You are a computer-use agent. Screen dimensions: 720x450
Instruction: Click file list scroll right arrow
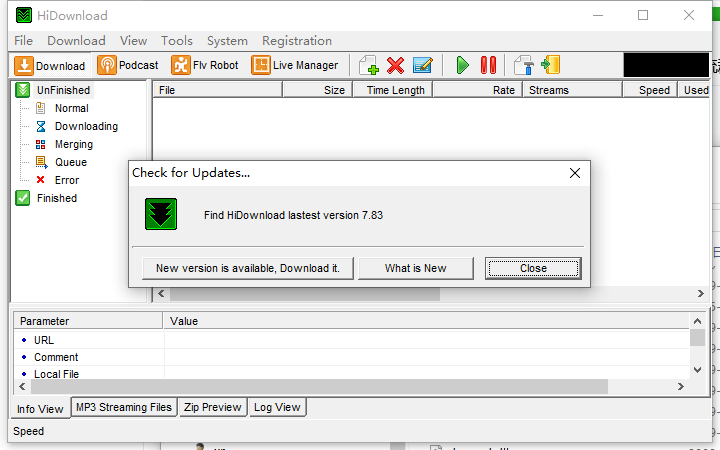(701, 293)
